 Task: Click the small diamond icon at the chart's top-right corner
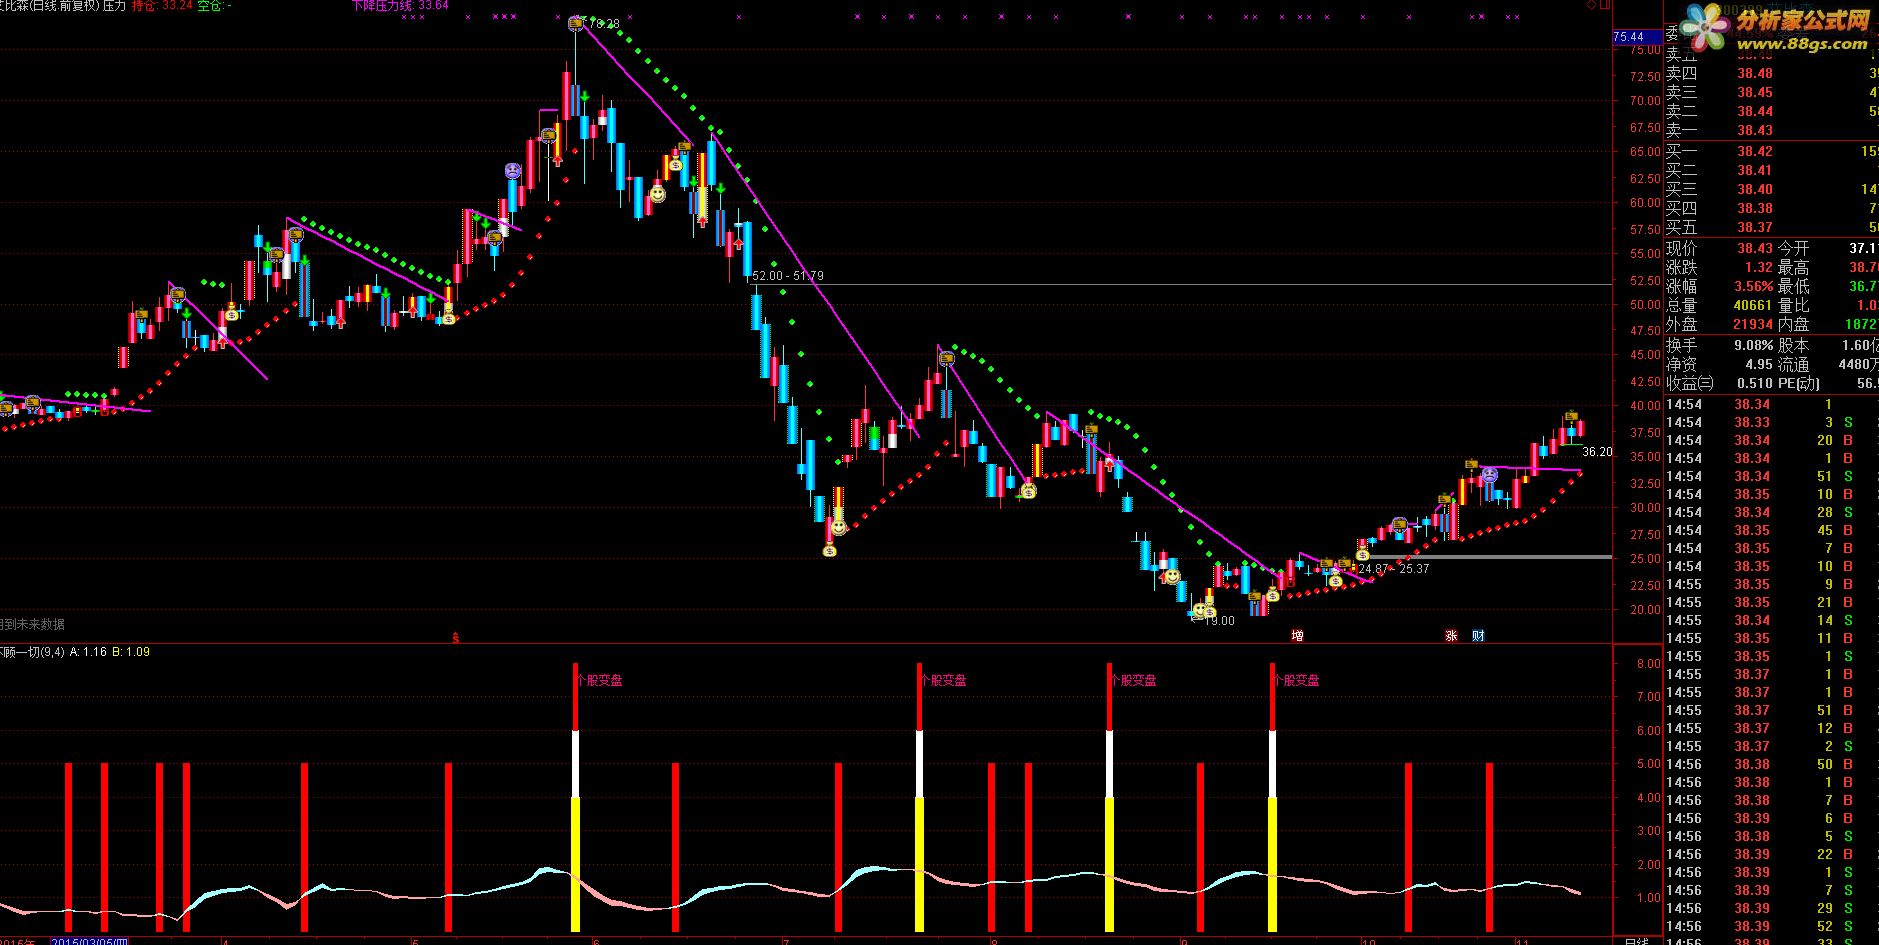click(1591, 5)
